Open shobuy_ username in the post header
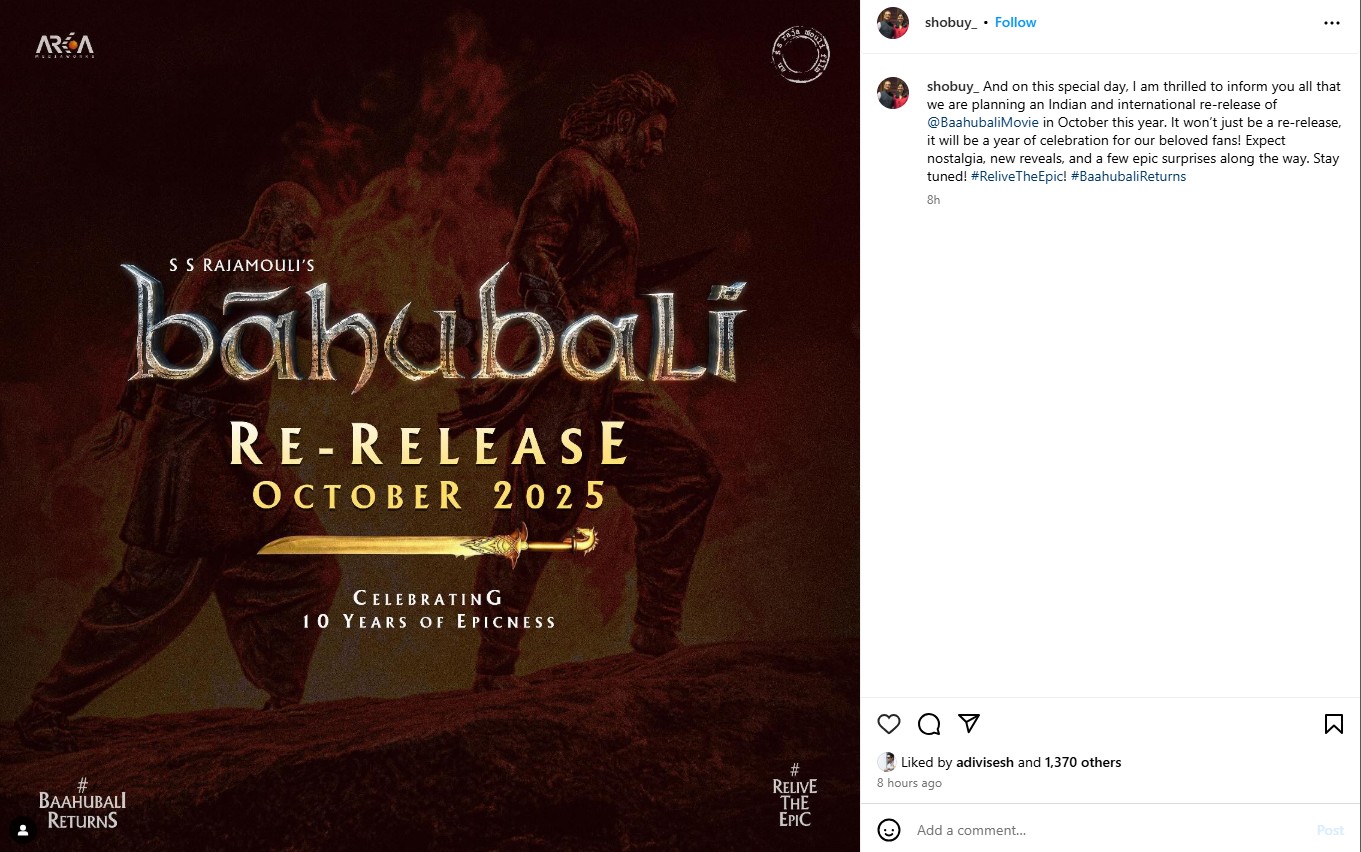Viewport: 1361px width, 852px height. point(951,22)
